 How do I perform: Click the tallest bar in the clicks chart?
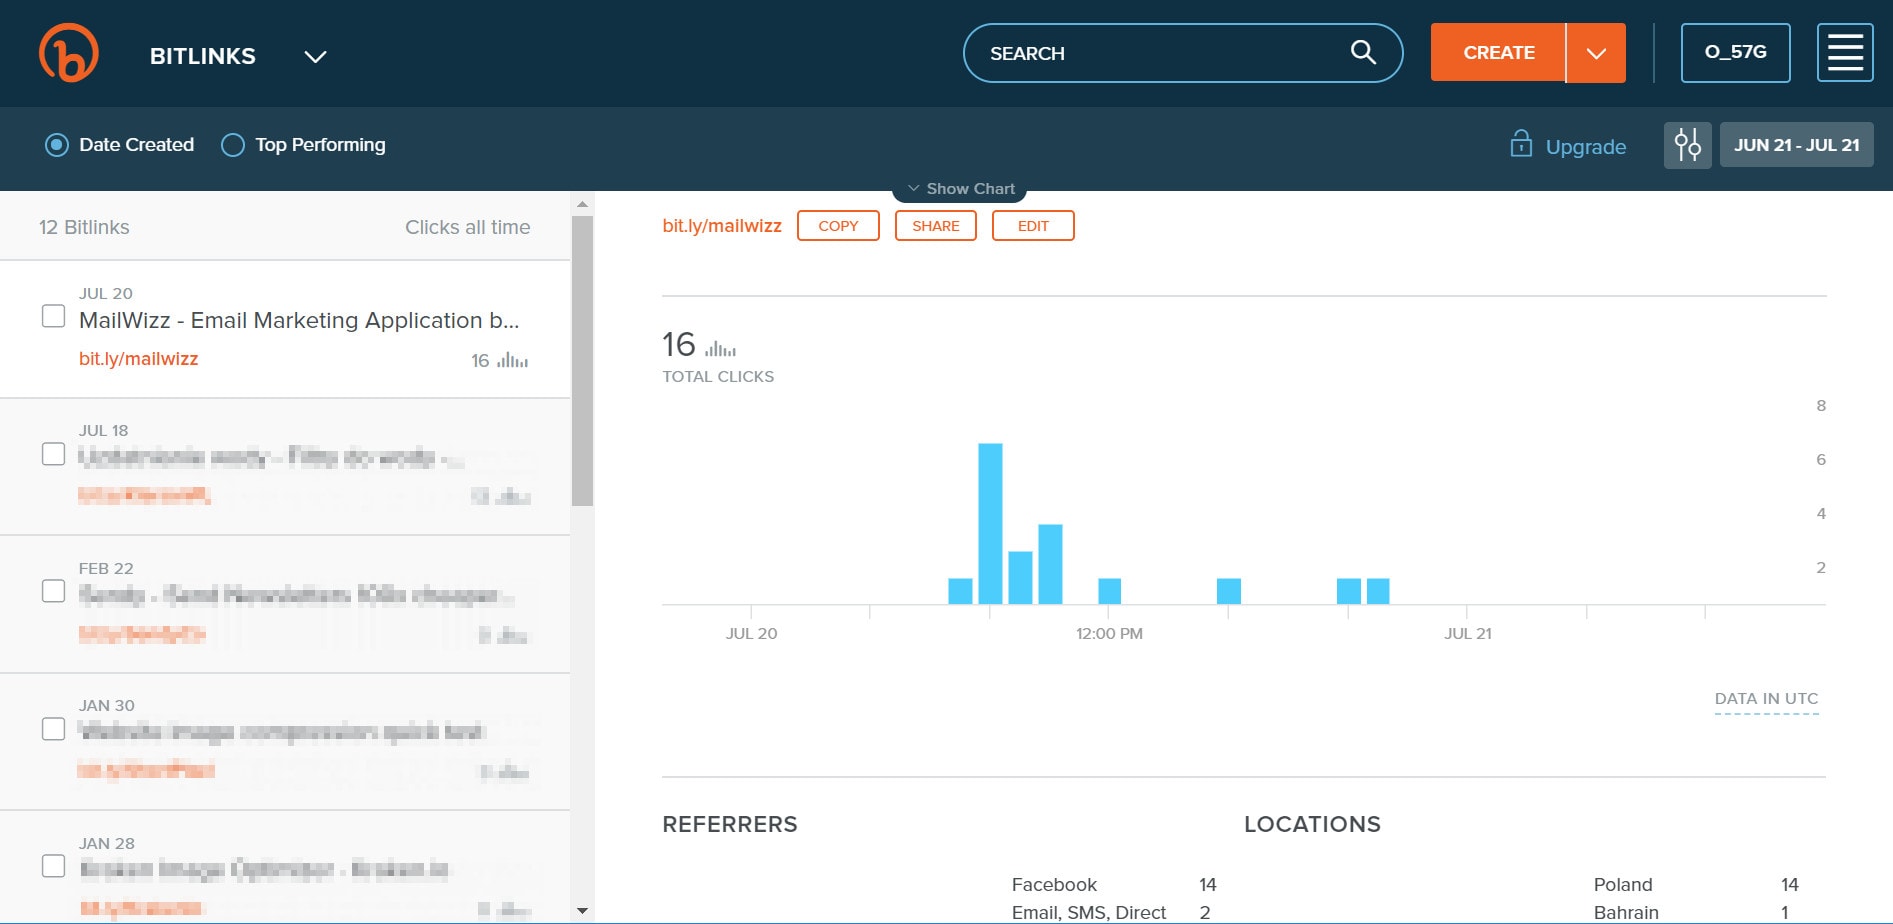[x=990, y=523]
